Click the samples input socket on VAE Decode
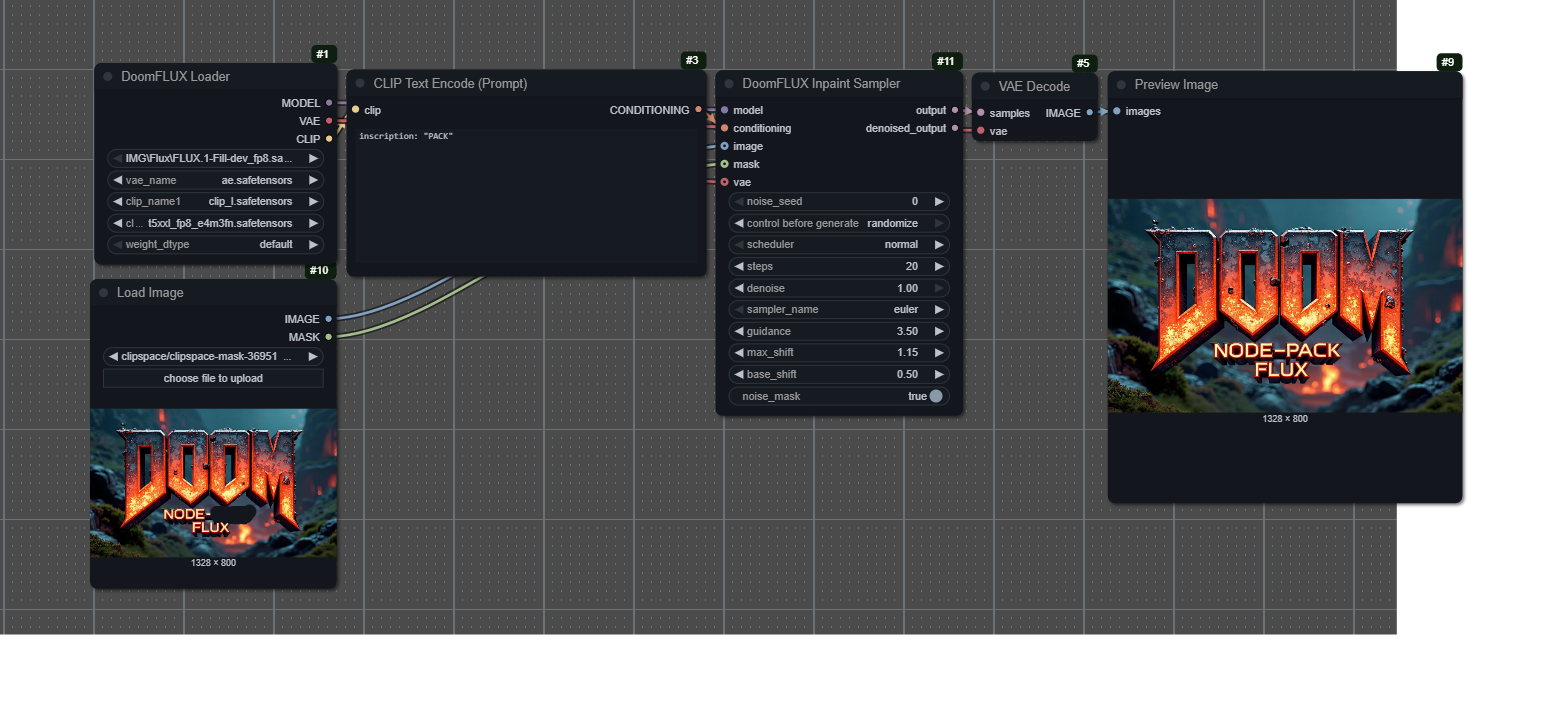1552x705 pixels. pyautogui.click(x=980, y=113)
